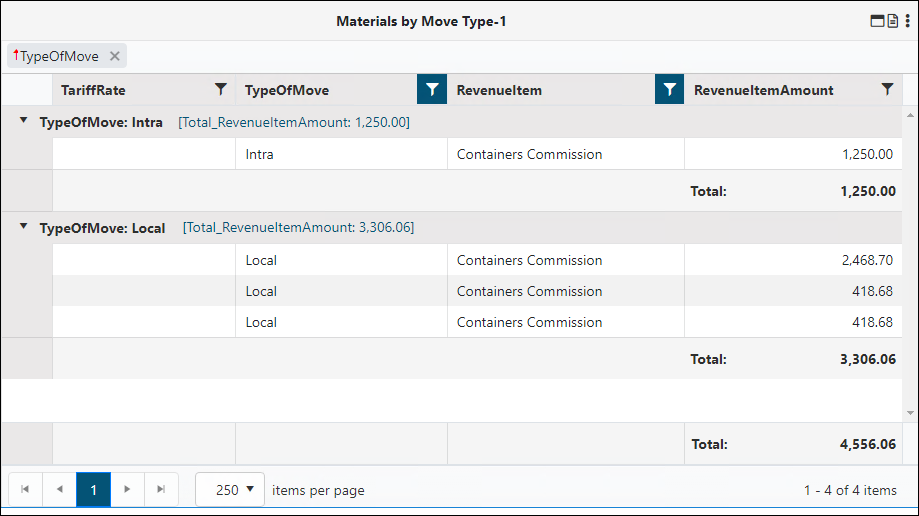Screen dimensions: 919x516
Task: Select the 2,468.70 amount cell
Action: [793, 260]
